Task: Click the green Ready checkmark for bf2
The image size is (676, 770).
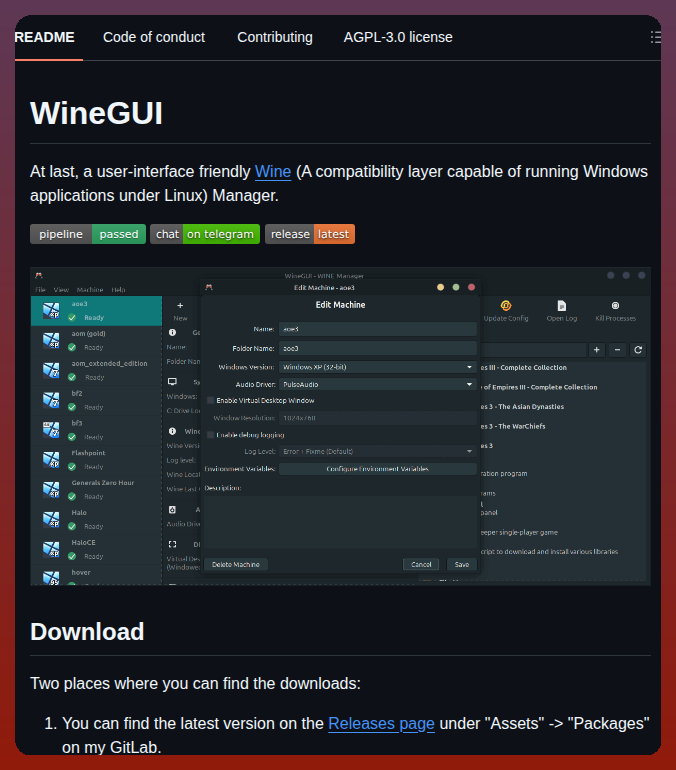Action: (x=72, y=407)
